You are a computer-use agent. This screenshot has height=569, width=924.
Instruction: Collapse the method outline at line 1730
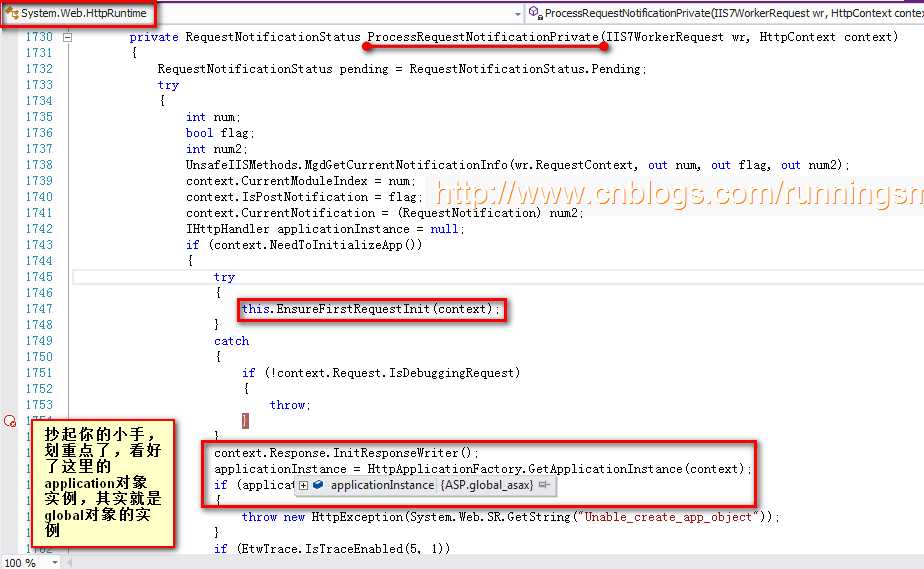point(68,37)
